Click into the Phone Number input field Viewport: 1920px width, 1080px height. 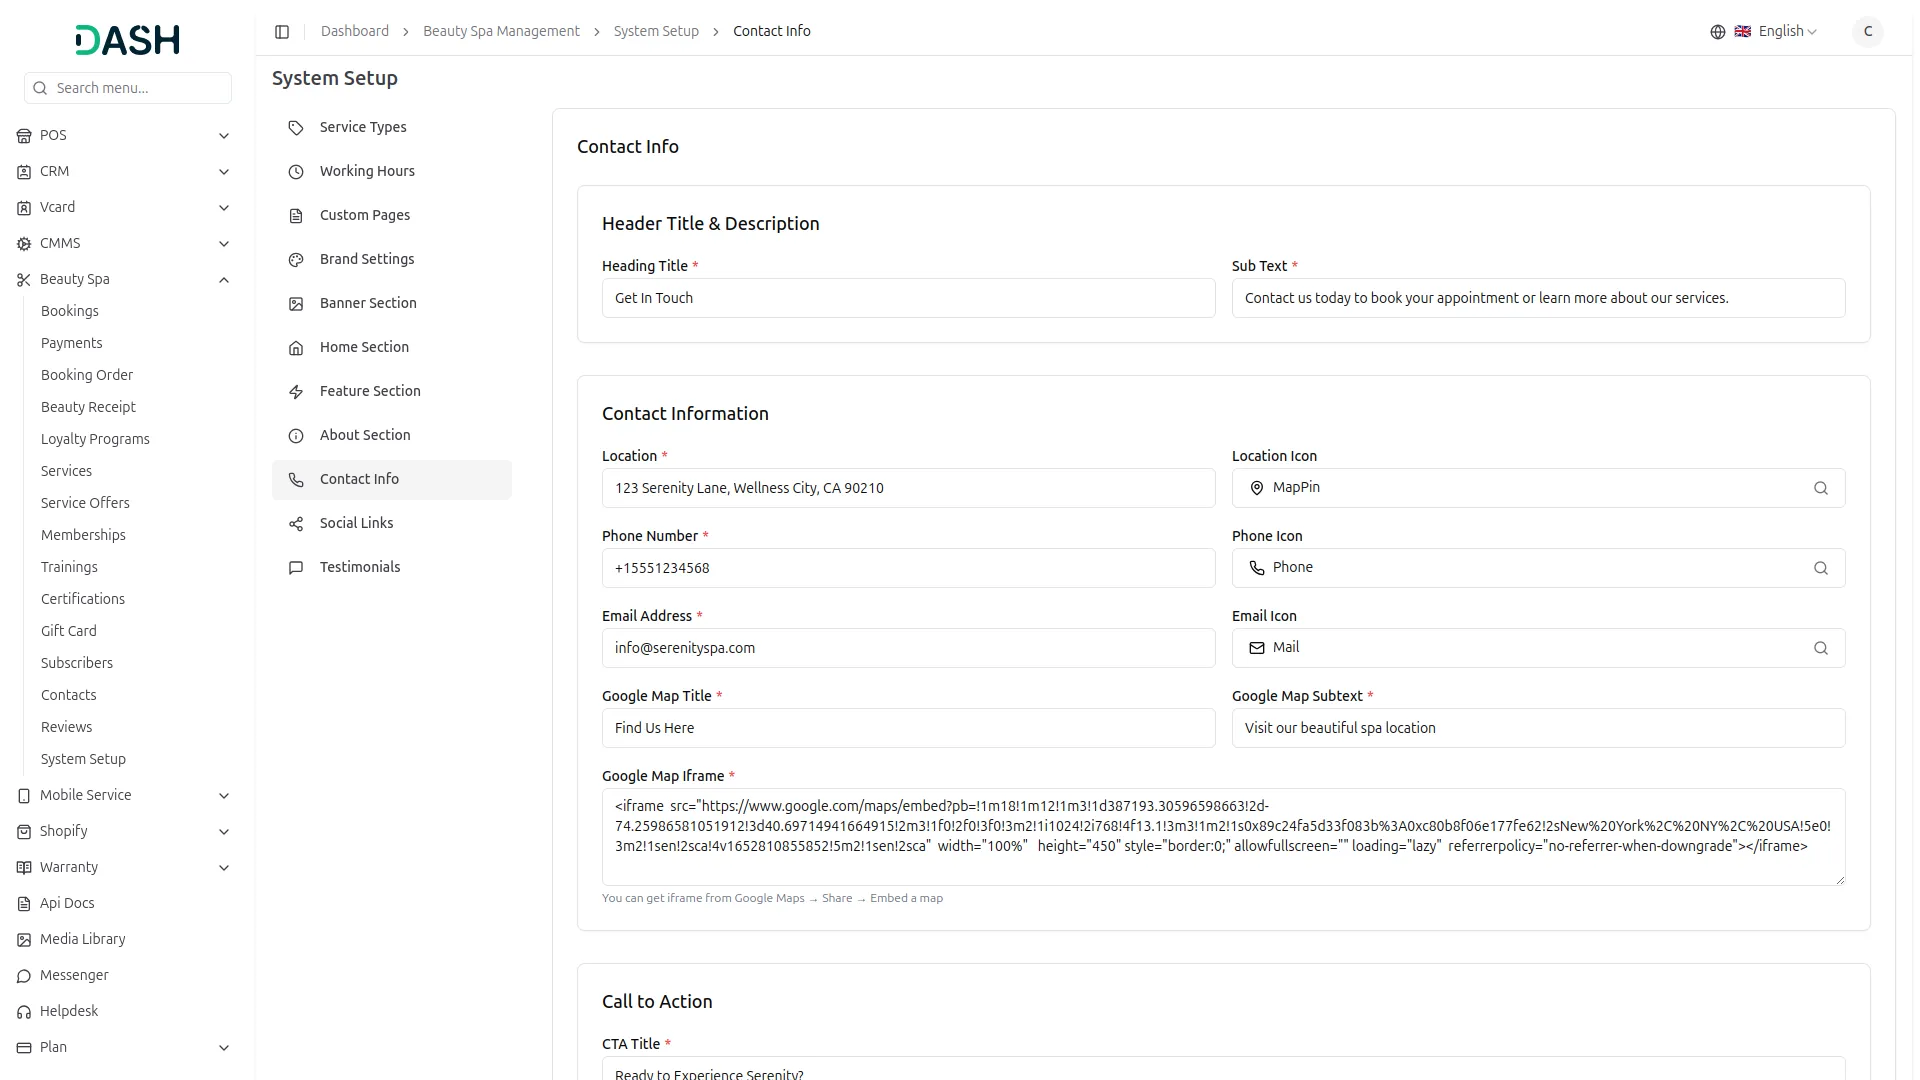pyautogui.click(x=907, y=568)
